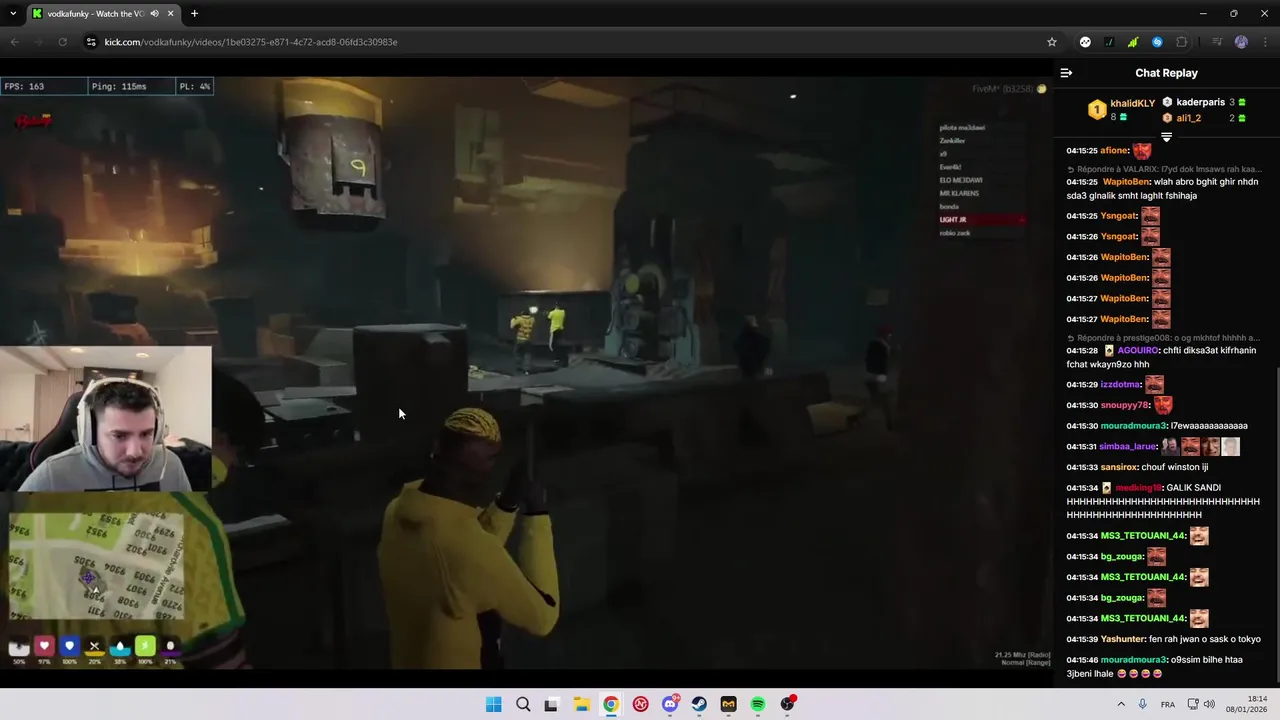Click the Chat Replay heading
The image size is (1280, 720).
(1166, 73)
